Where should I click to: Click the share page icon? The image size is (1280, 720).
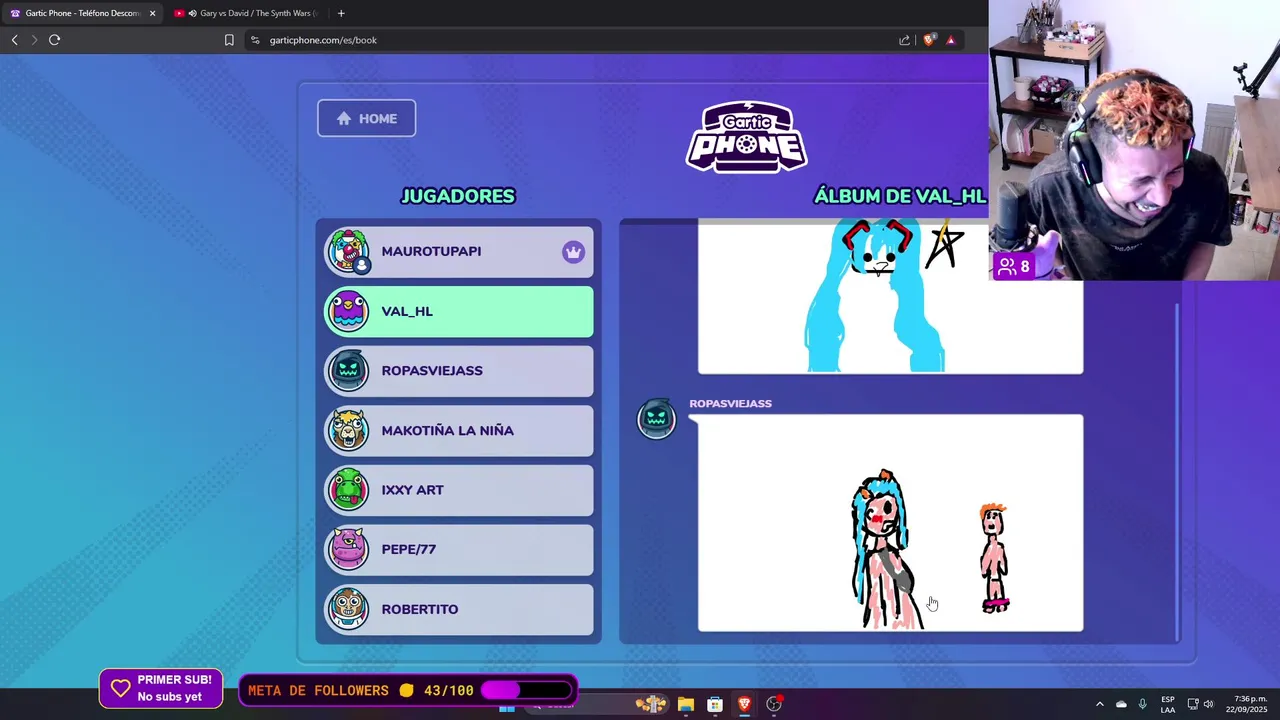pos(905,40)
